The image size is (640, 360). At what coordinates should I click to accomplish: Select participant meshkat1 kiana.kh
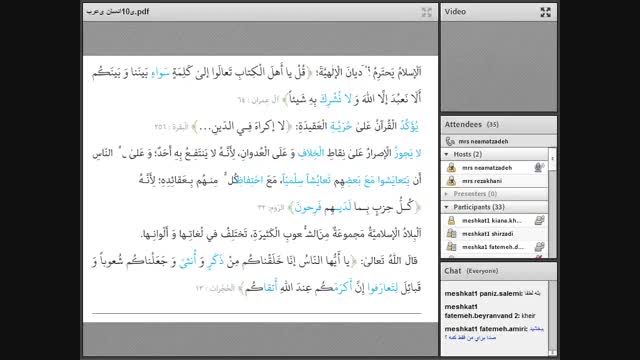pyautogui.click(x=495, y=220)
